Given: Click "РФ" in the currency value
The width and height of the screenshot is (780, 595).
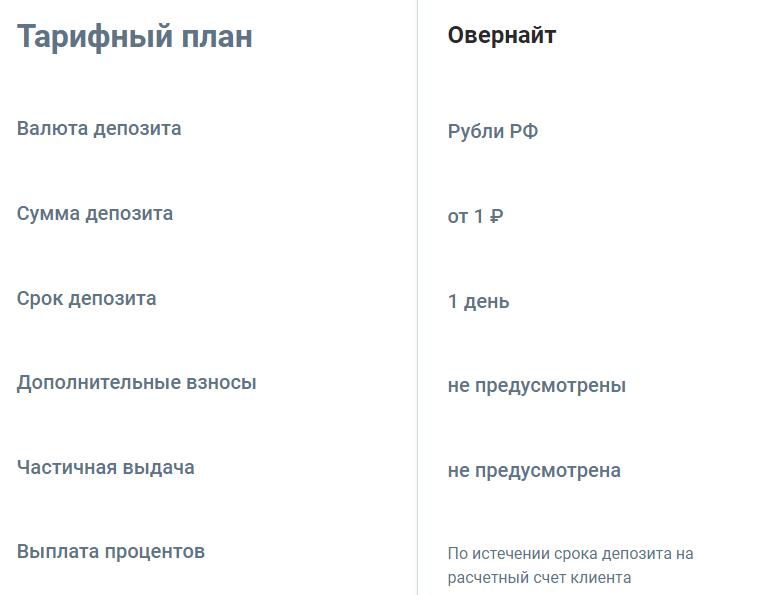Looking at the screenshot, I should [x=524, y=131].
